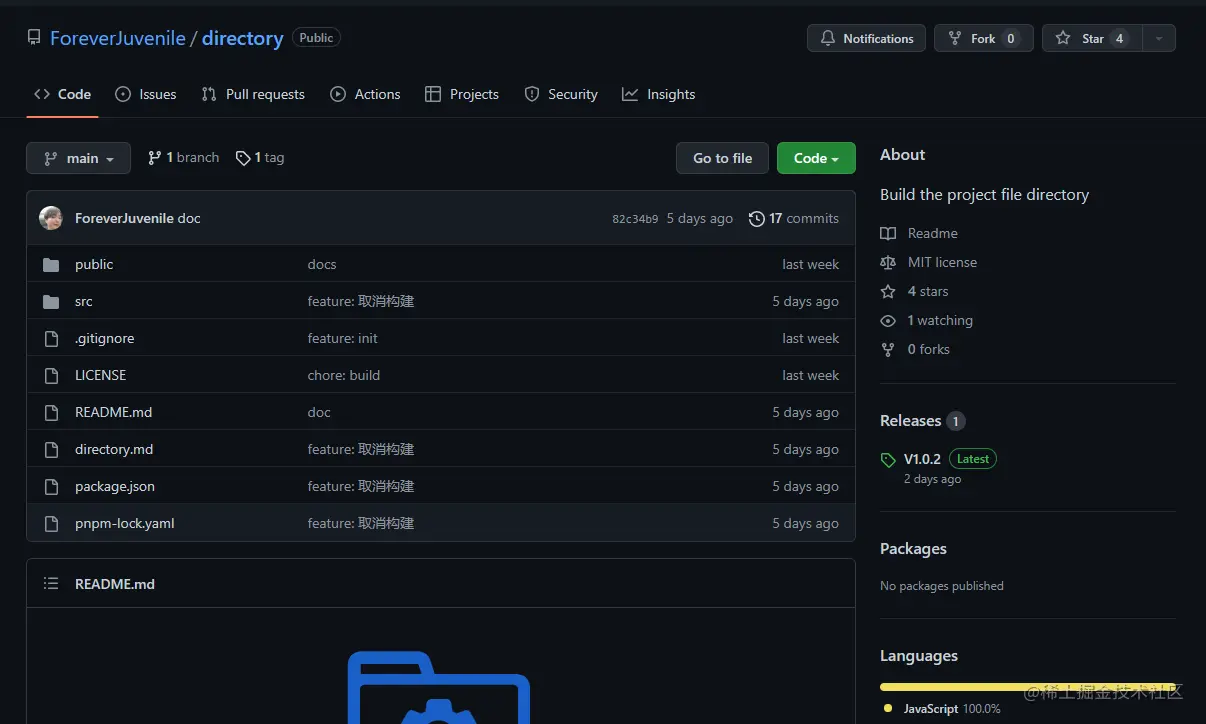Open the star lists dropdown arrow

(x=1159, y=38)
